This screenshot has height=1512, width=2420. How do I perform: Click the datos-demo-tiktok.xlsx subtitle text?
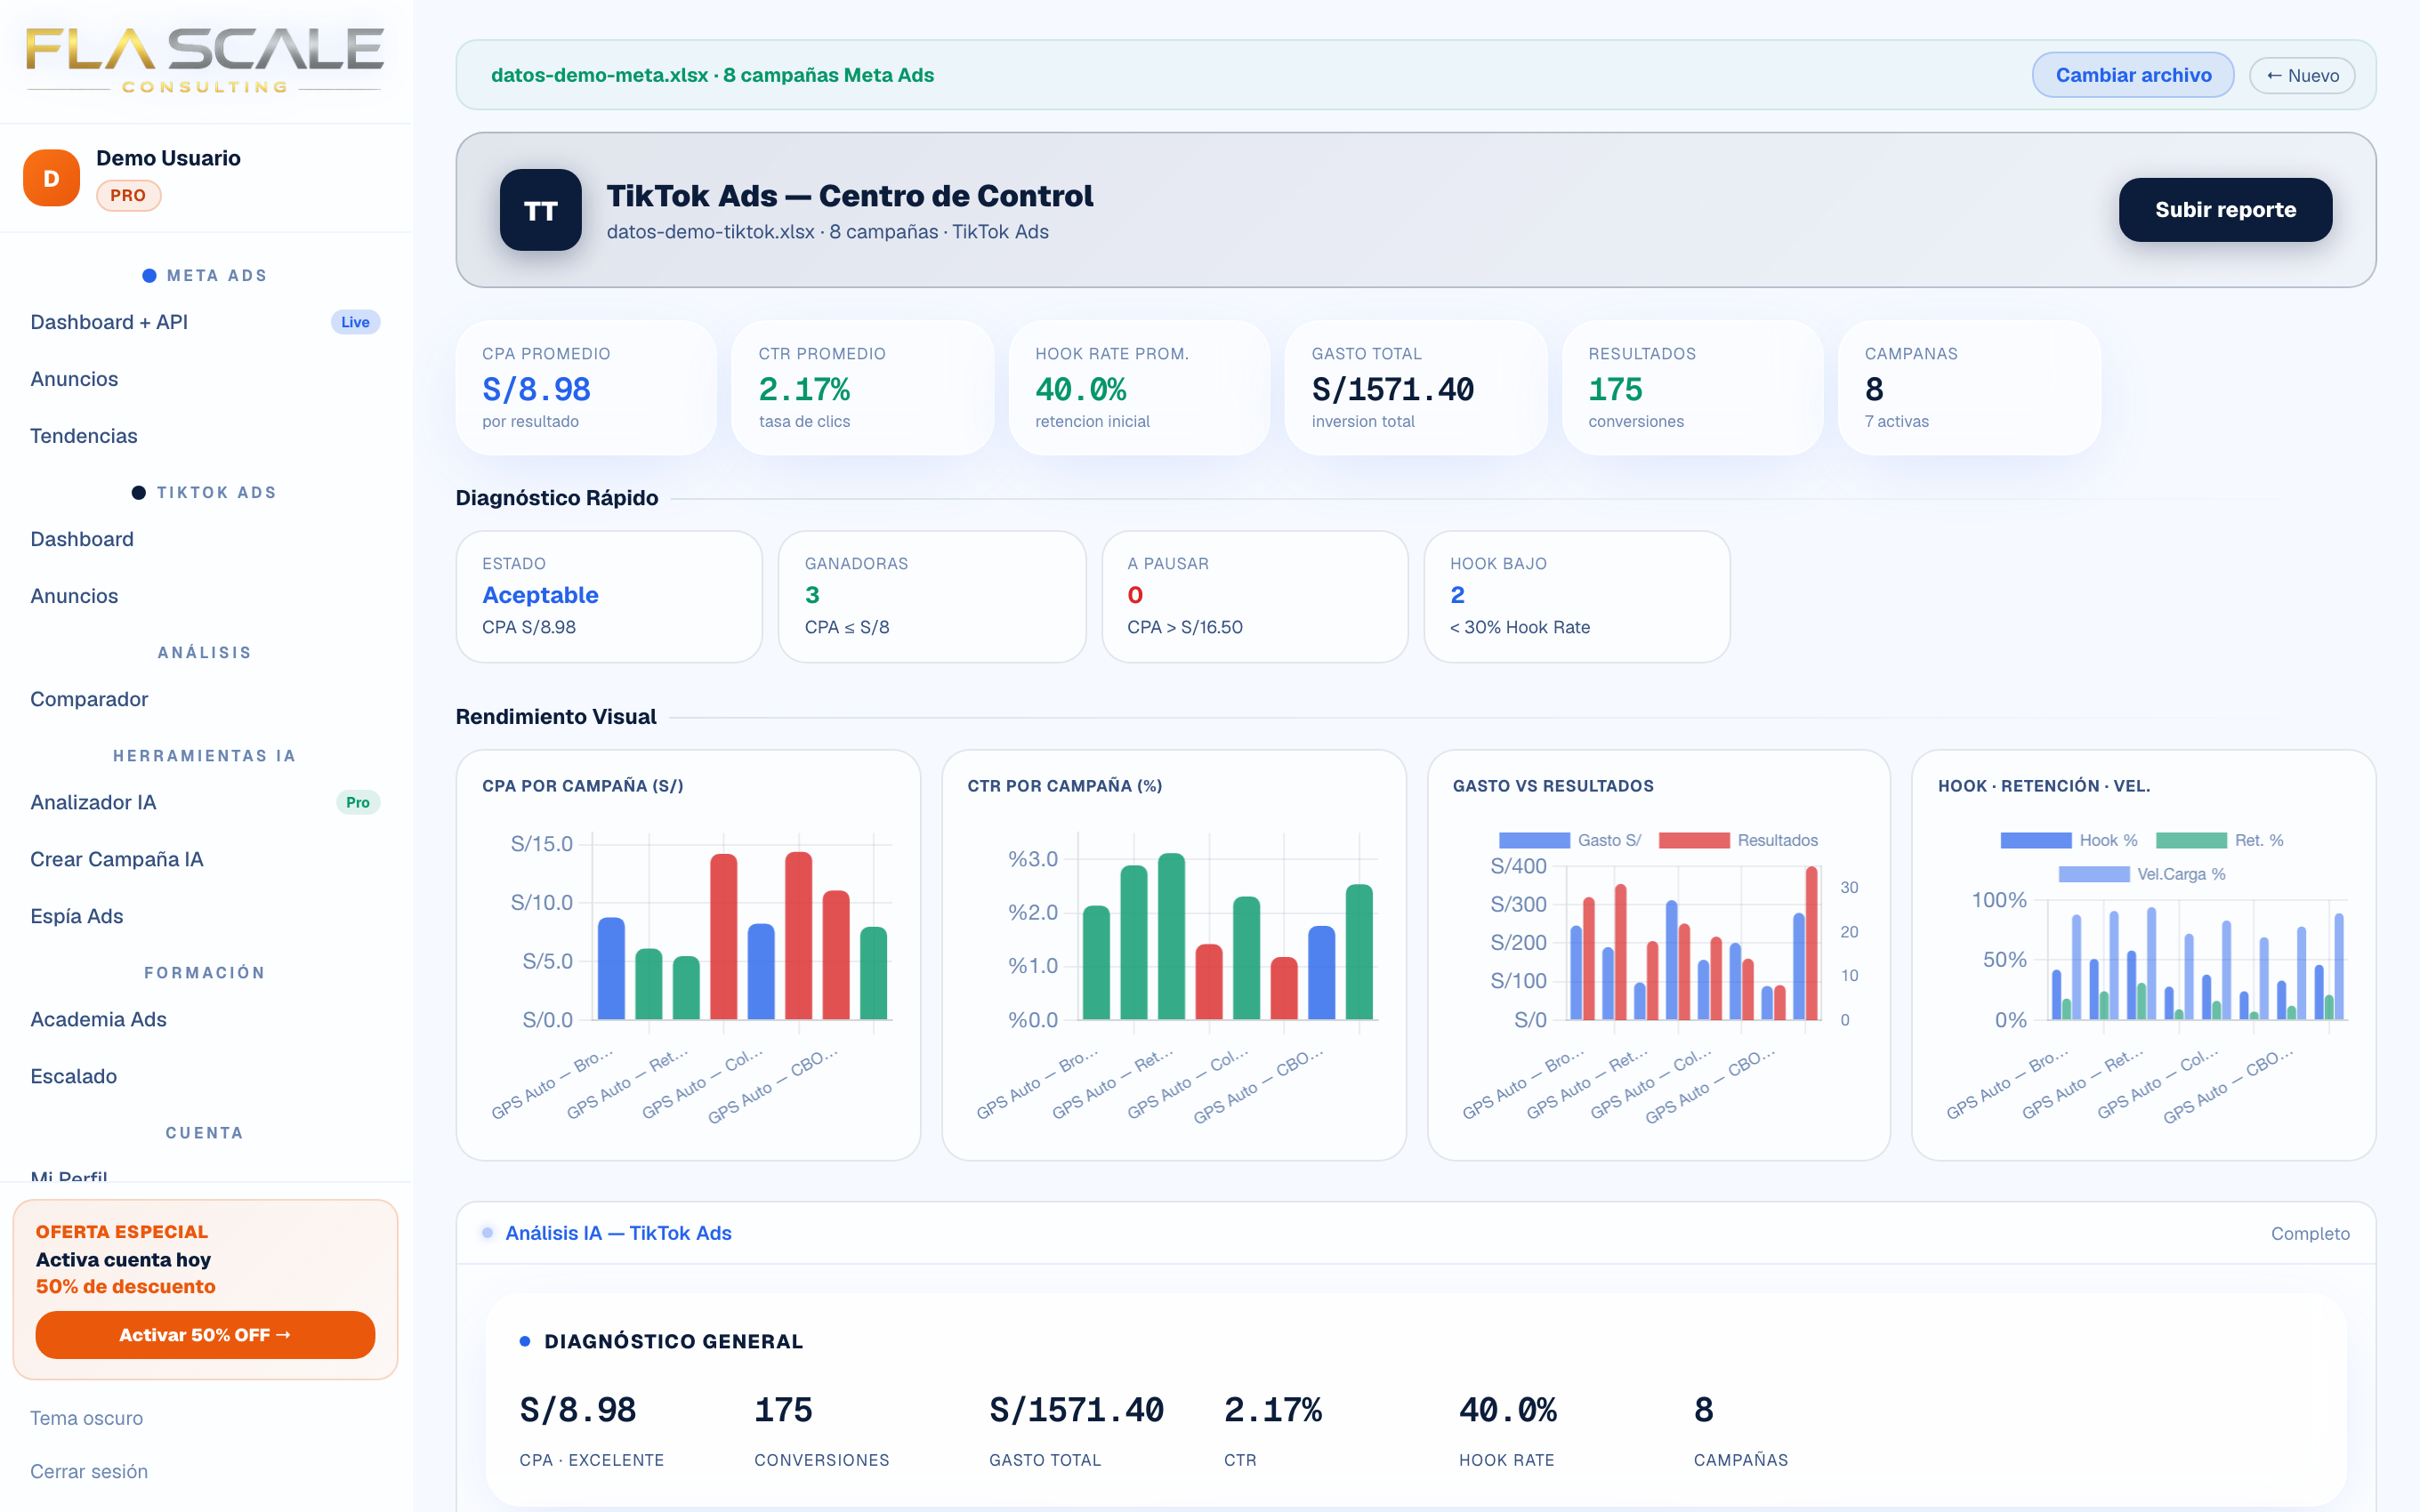pos(827,232)
